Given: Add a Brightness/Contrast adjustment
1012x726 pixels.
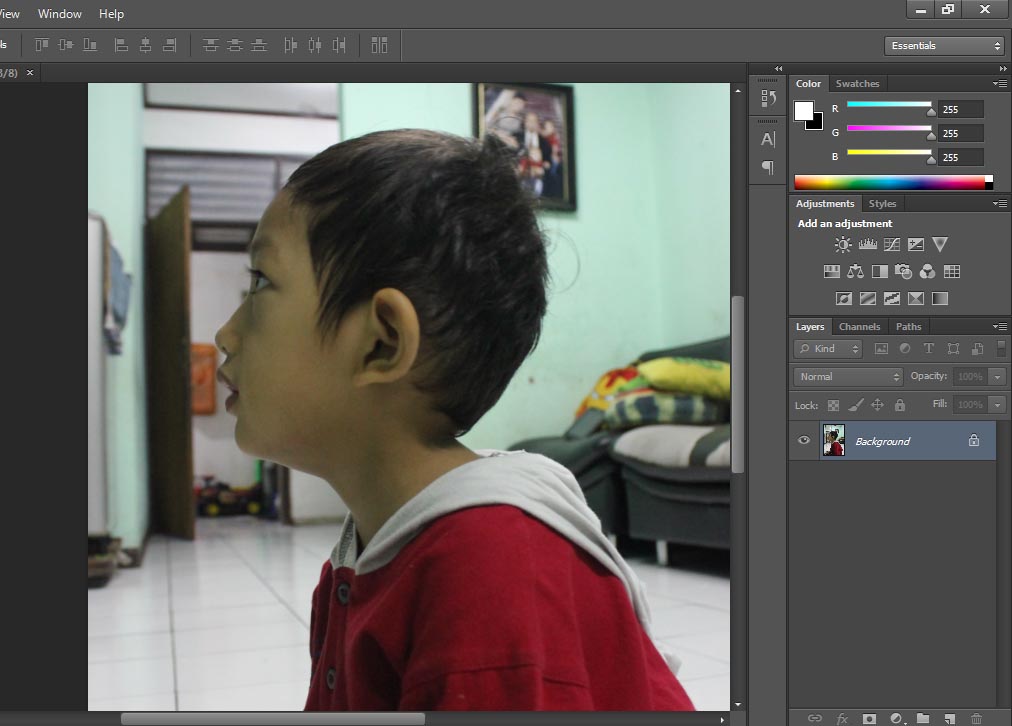Looking at the screenshot, I should point(843,243).
